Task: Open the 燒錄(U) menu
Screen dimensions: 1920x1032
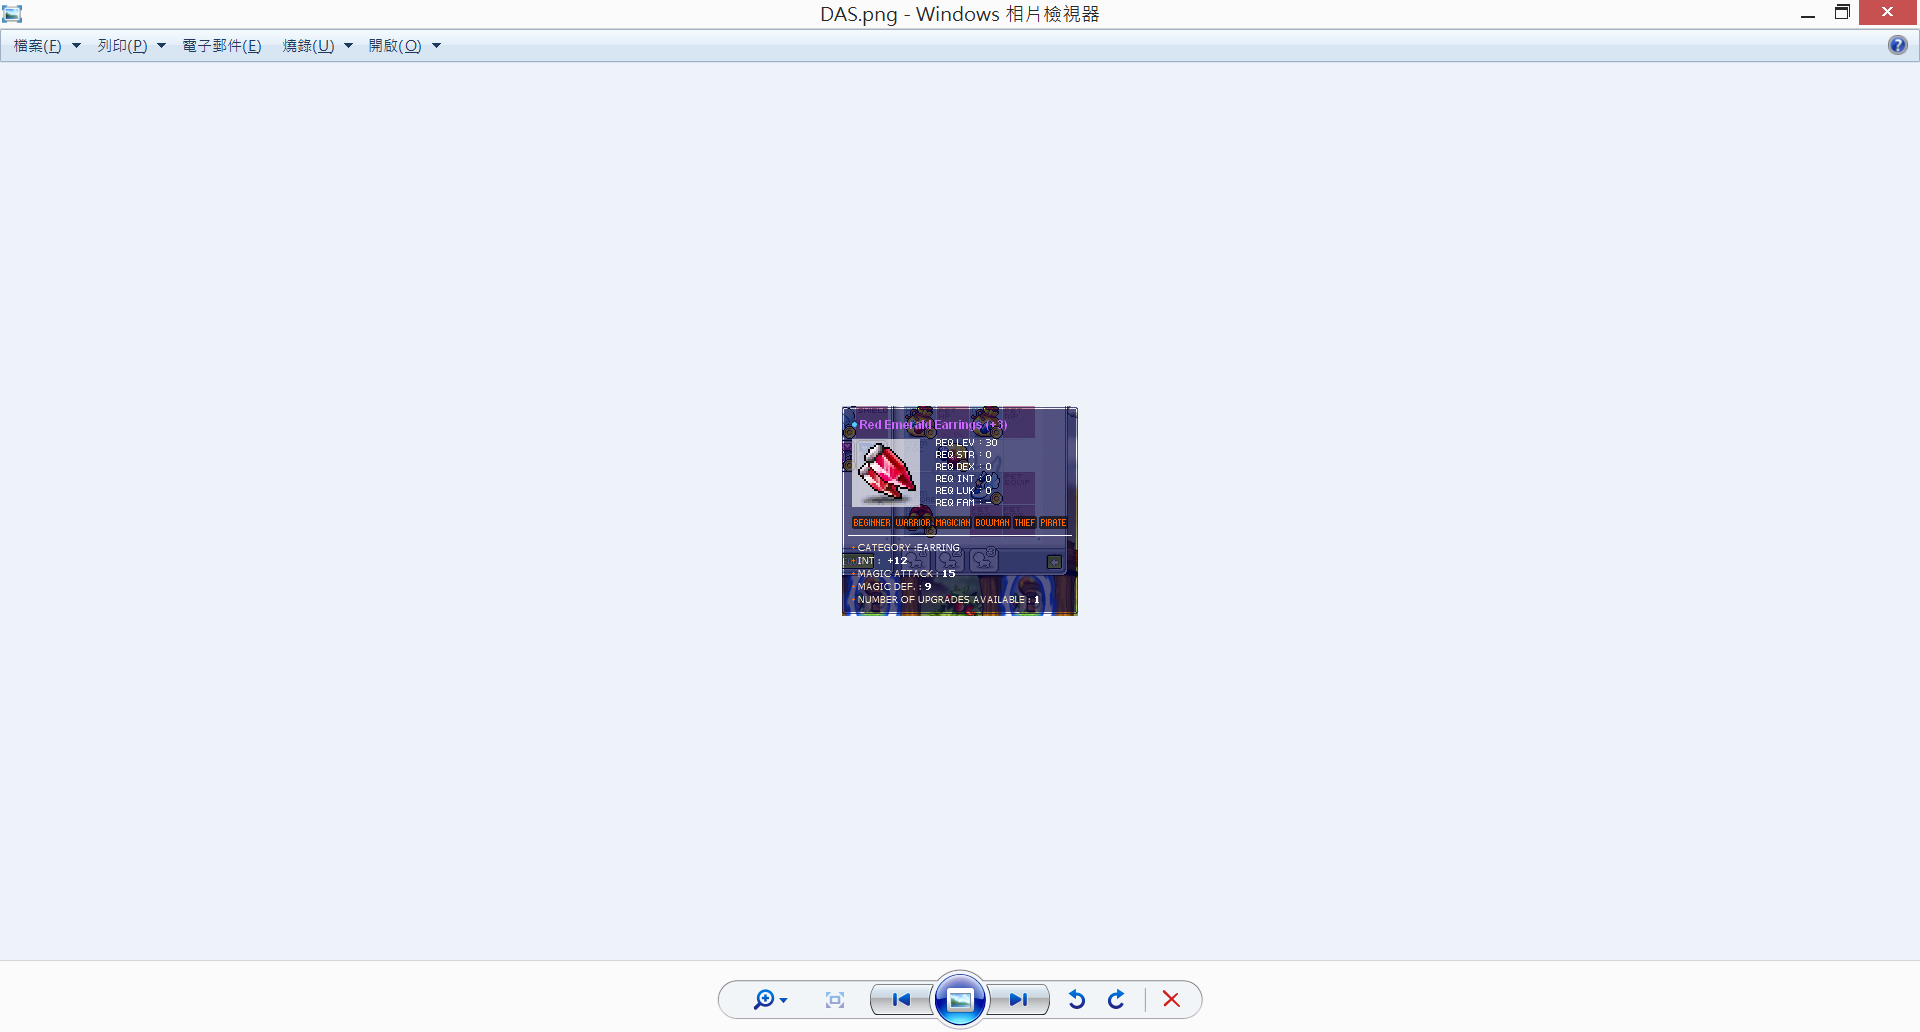Action: coord(308,46)
